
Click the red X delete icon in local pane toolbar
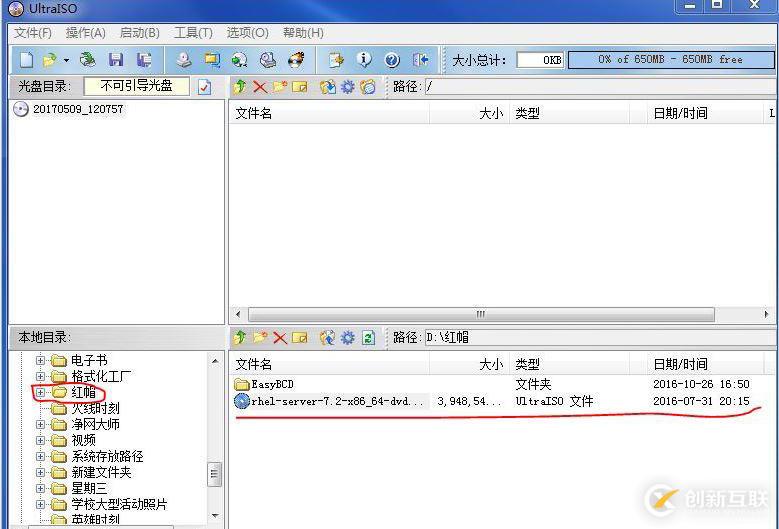(x=280, y=338)
